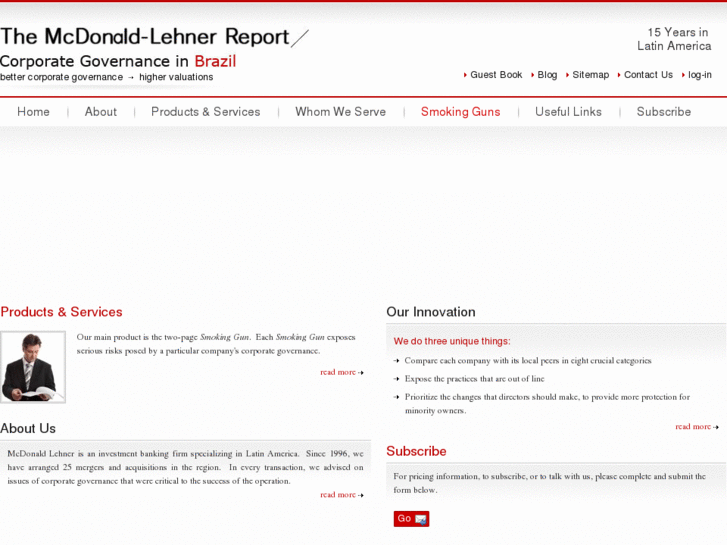
Task: Click the arrow bullet before 'Expose the practices'
Action: point(396,378)
